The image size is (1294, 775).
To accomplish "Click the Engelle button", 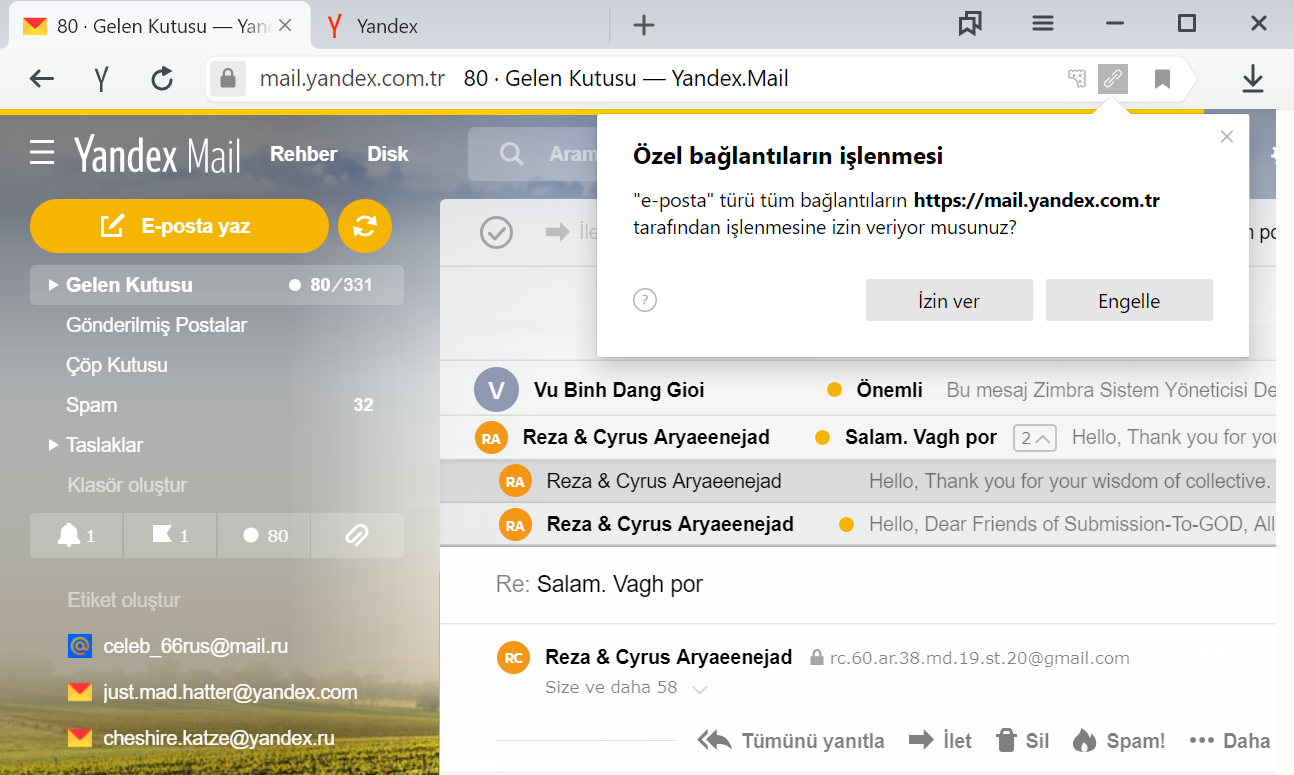I will tap(1129, 300).
